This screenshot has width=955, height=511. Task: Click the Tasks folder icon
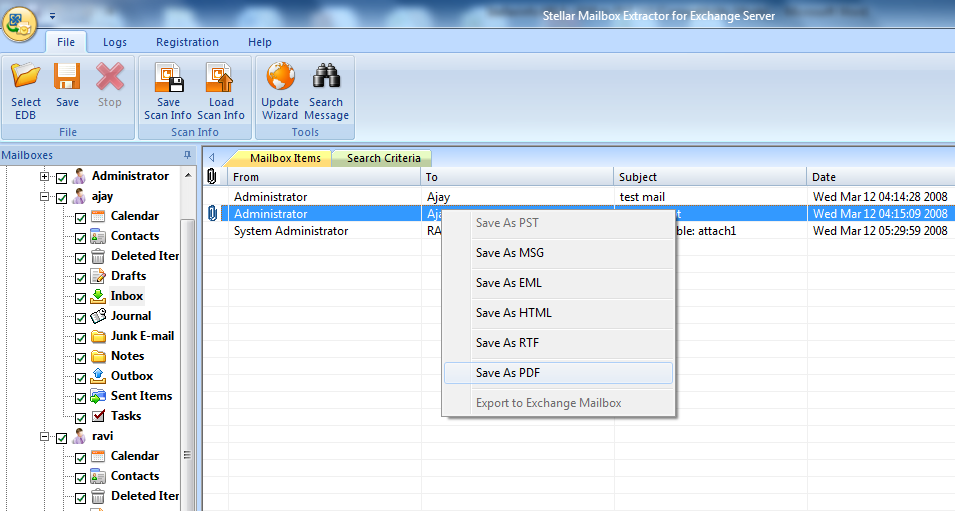(98, 416)
